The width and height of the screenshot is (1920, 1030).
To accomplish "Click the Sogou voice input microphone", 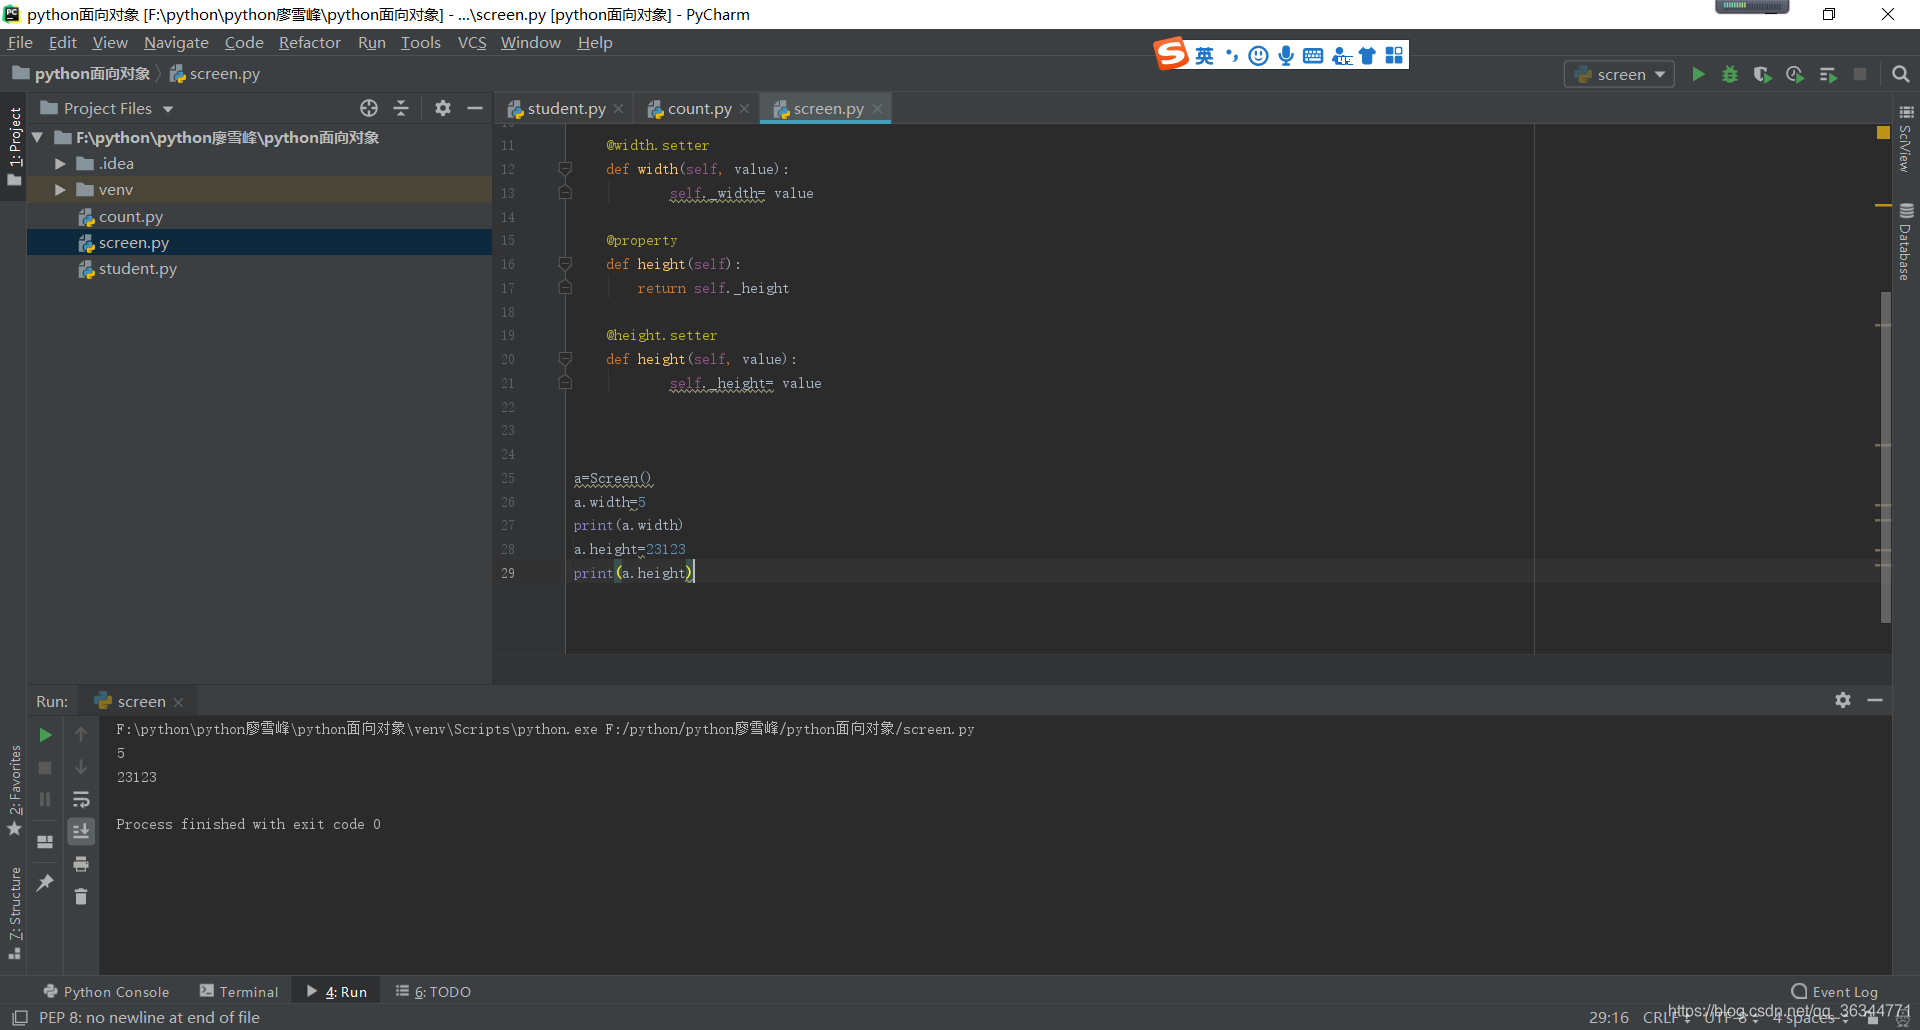I will pyautogui.click(x=1286, y=56).
